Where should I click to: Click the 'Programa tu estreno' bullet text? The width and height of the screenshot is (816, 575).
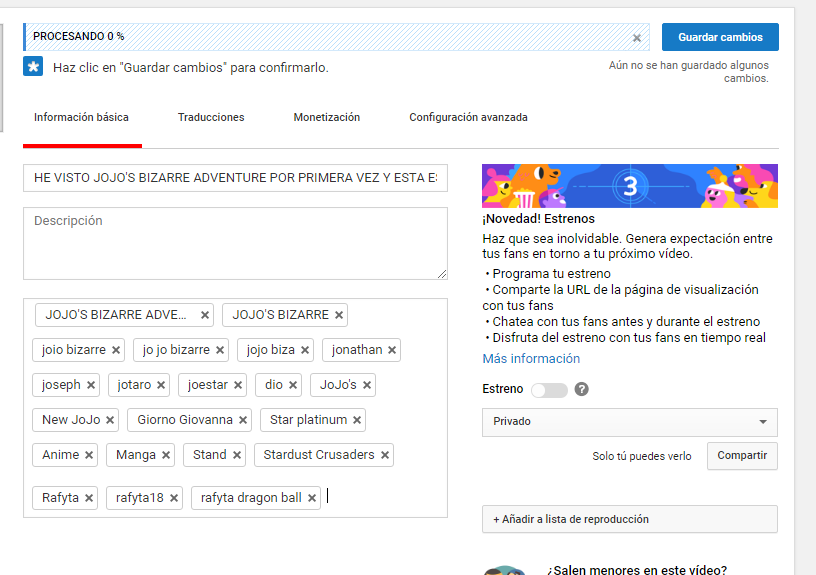552,274
